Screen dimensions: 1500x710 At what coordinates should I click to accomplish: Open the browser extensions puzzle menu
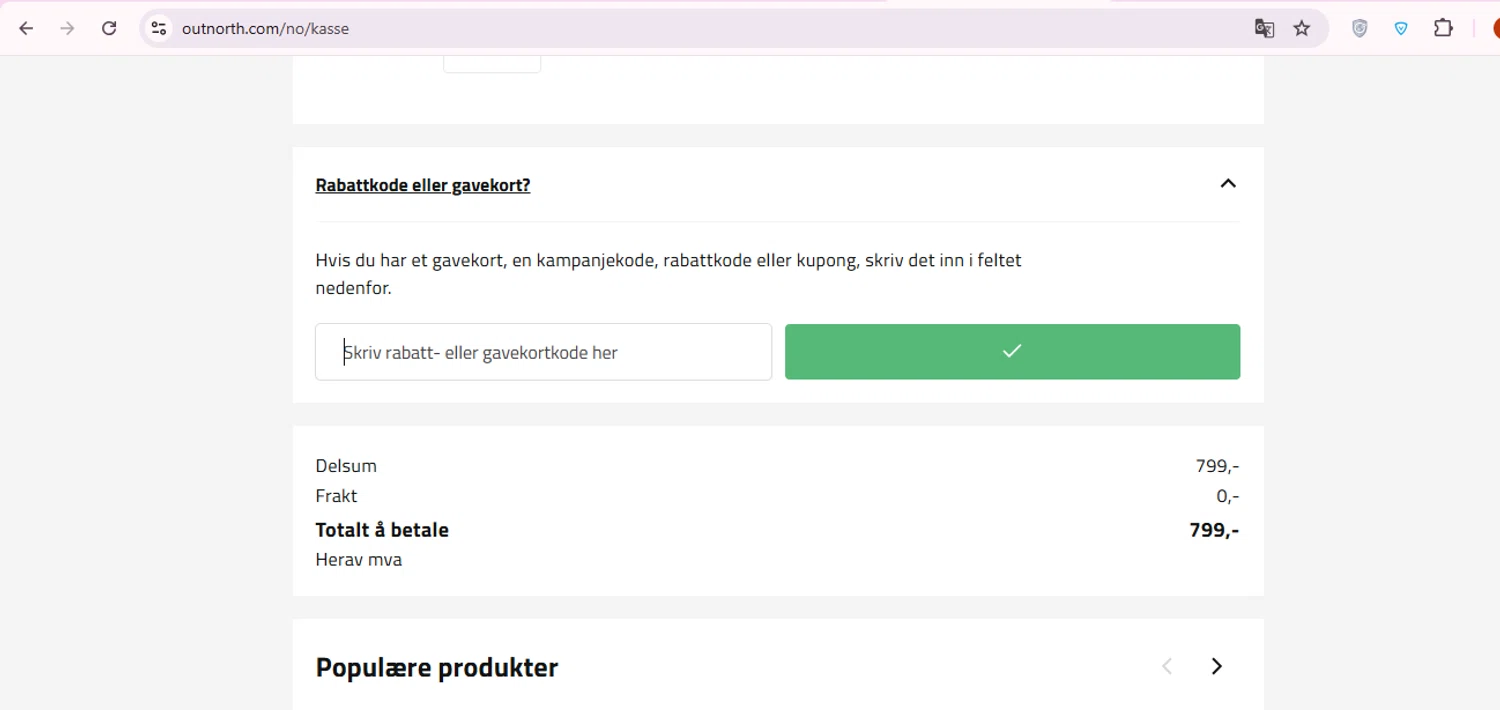coord(1443,28)
